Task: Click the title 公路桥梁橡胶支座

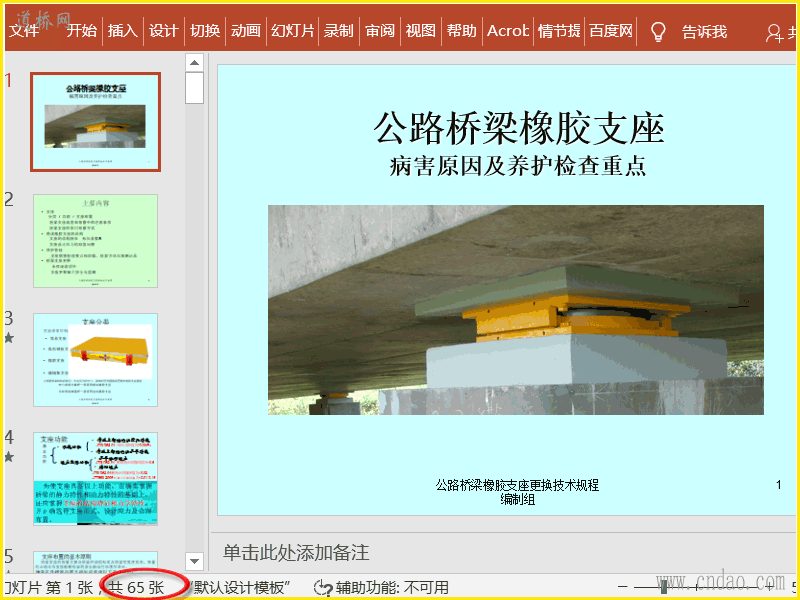Action: click(518, 128)
